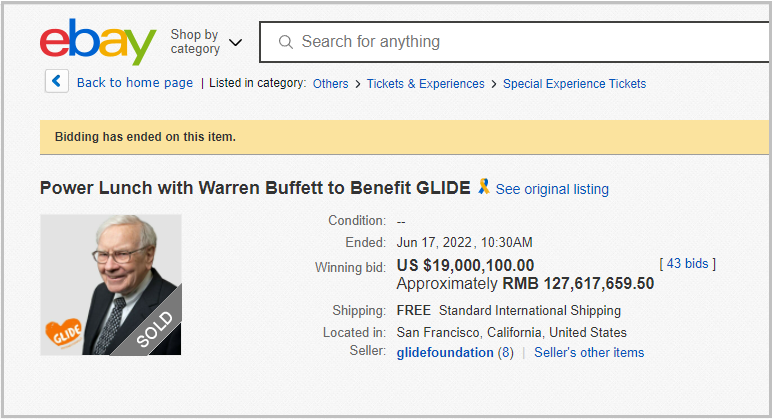Click the charity ribbon icon beside the title
This screenshot has width=772, height=419.
click(x=484, y=187)
